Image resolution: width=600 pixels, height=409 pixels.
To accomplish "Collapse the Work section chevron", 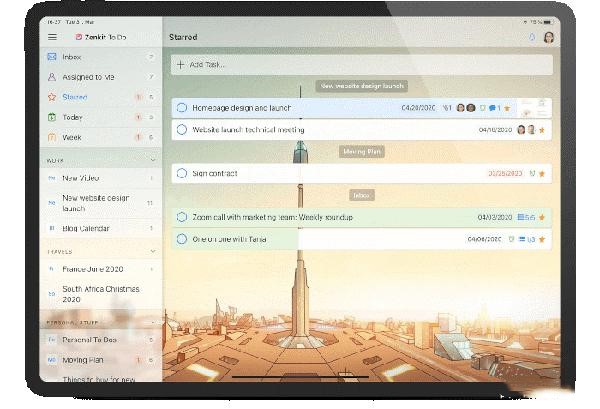I will 152,159.
